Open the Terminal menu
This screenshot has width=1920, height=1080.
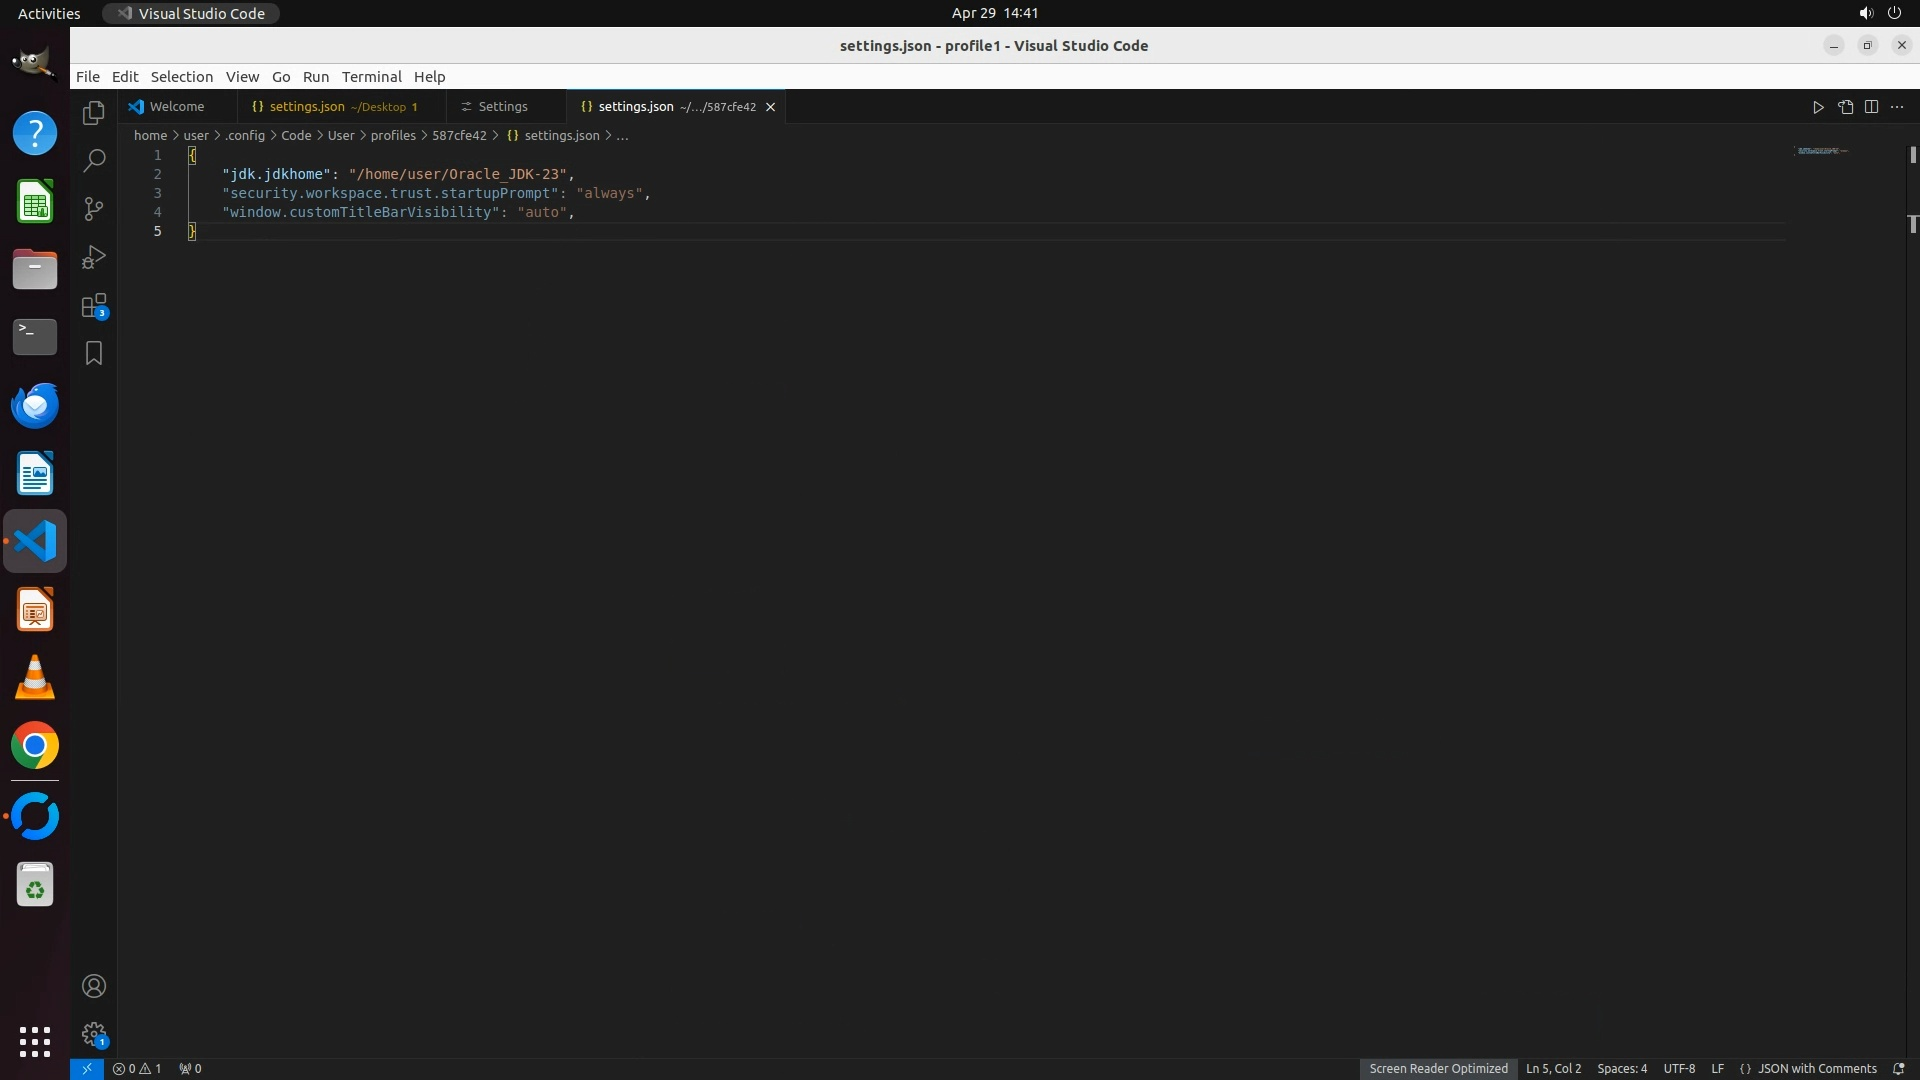371,77
